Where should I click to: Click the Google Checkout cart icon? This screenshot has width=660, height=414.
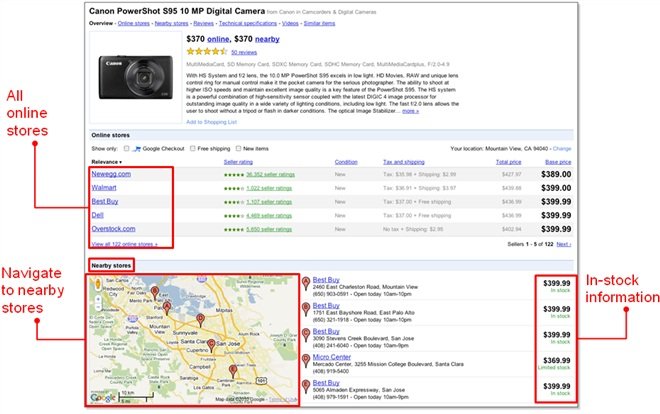coord(137,149)
